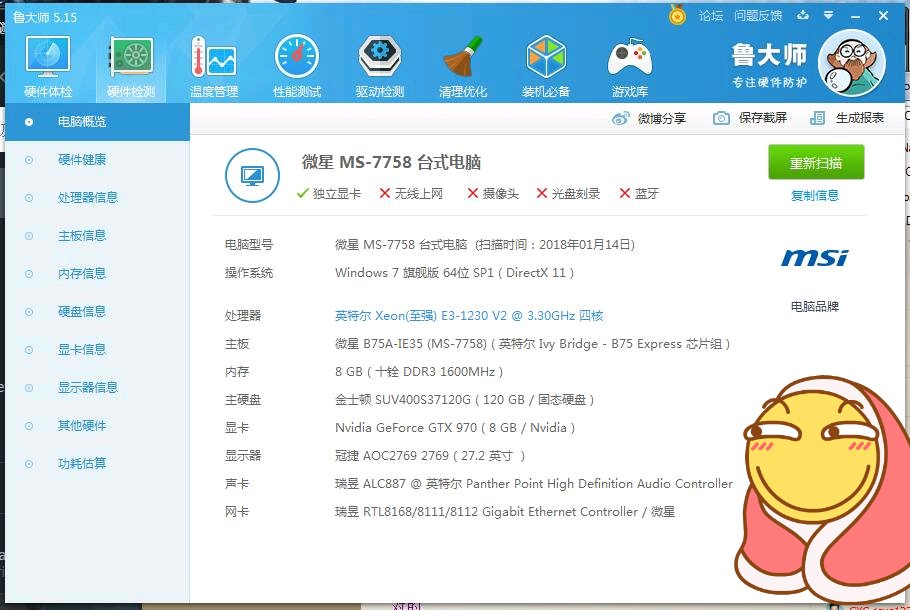Screen dimensions: 910x610
Task: Select 电脑概览 in the sidebar
Action: [x=98, y=122]
